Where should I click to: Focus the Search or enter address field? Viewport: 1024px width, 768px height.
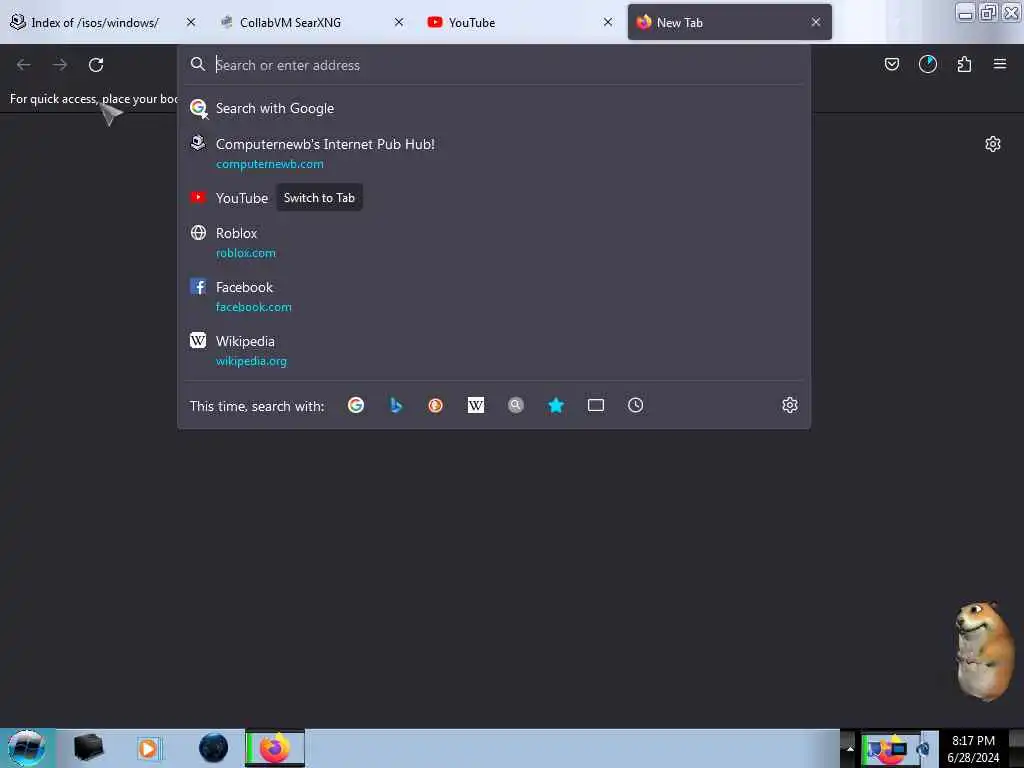click(x=494, y=65)
